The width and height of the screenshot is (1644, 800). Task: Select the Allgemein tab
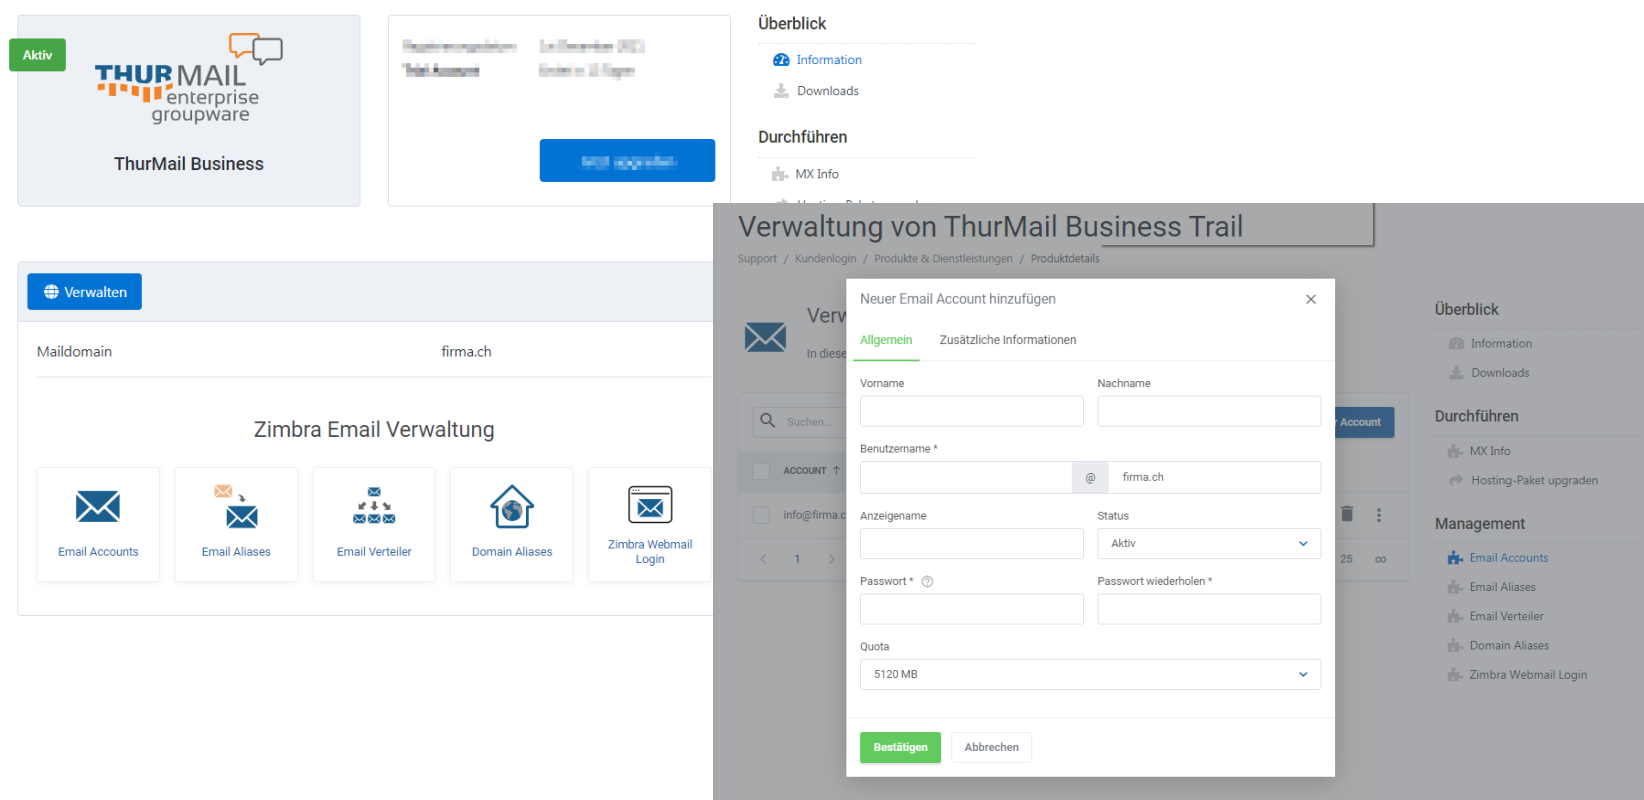(886, 340)
